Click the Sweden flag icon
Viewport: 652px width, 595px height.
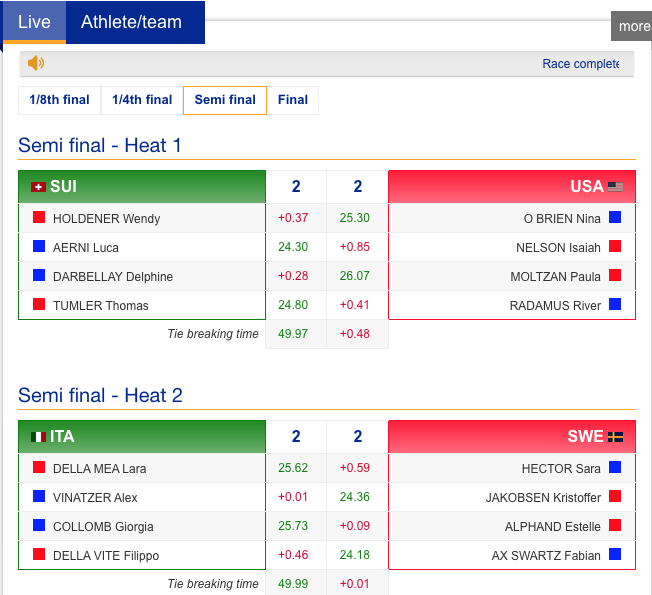[x=616, y=437]
